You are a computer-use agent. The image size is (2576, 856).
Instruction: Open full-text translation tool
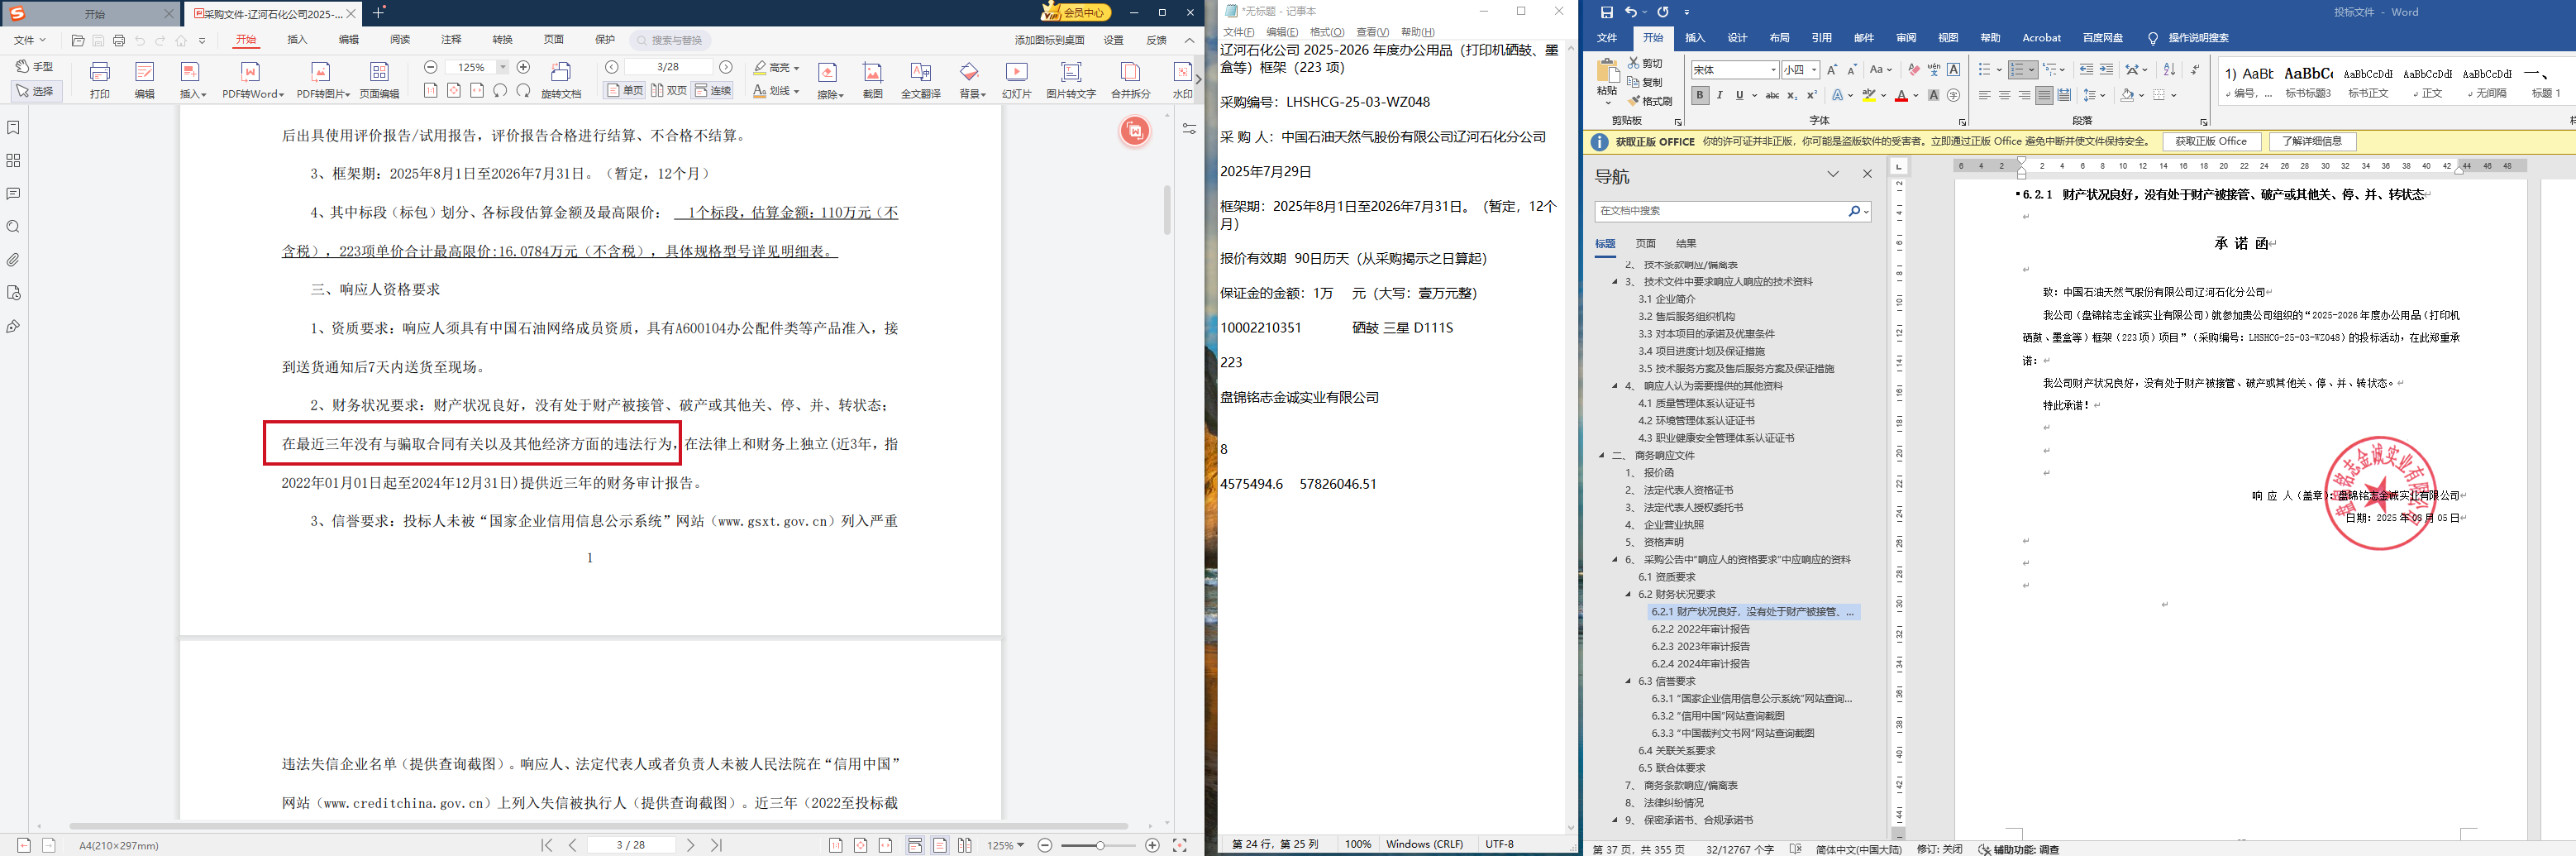pyautogui.click(x=920, y=79)
